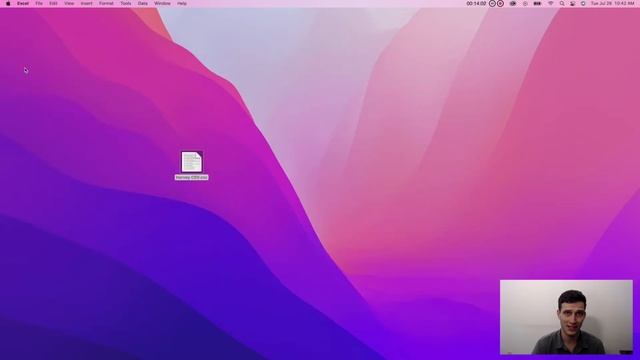Click the first circular recording control icon
The width and height of the screenshot is (640, 360).
point(492,3)
